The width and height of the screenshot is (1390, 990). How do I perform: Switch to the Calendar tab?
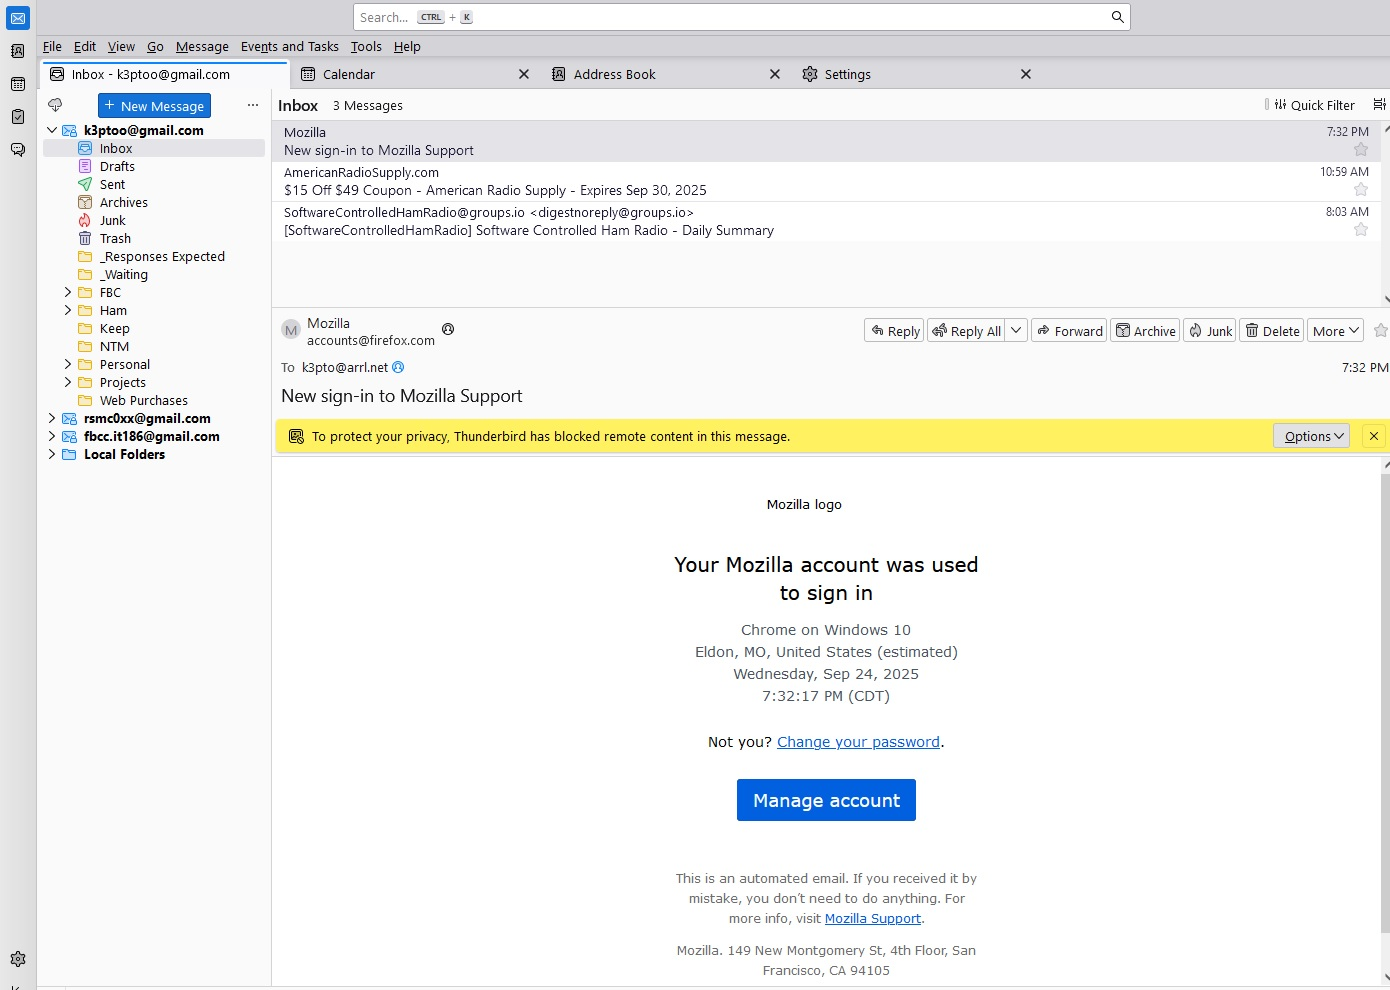(415, 74)
